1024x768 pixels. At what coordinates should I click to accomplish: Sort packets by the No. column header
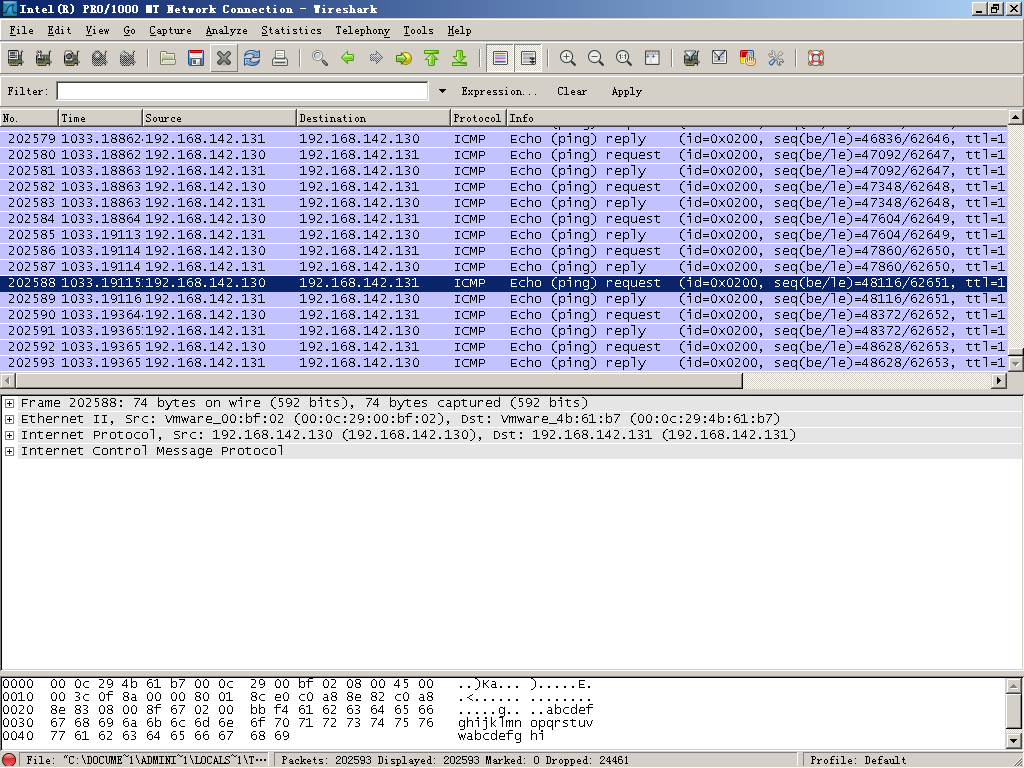pos(29,118)
